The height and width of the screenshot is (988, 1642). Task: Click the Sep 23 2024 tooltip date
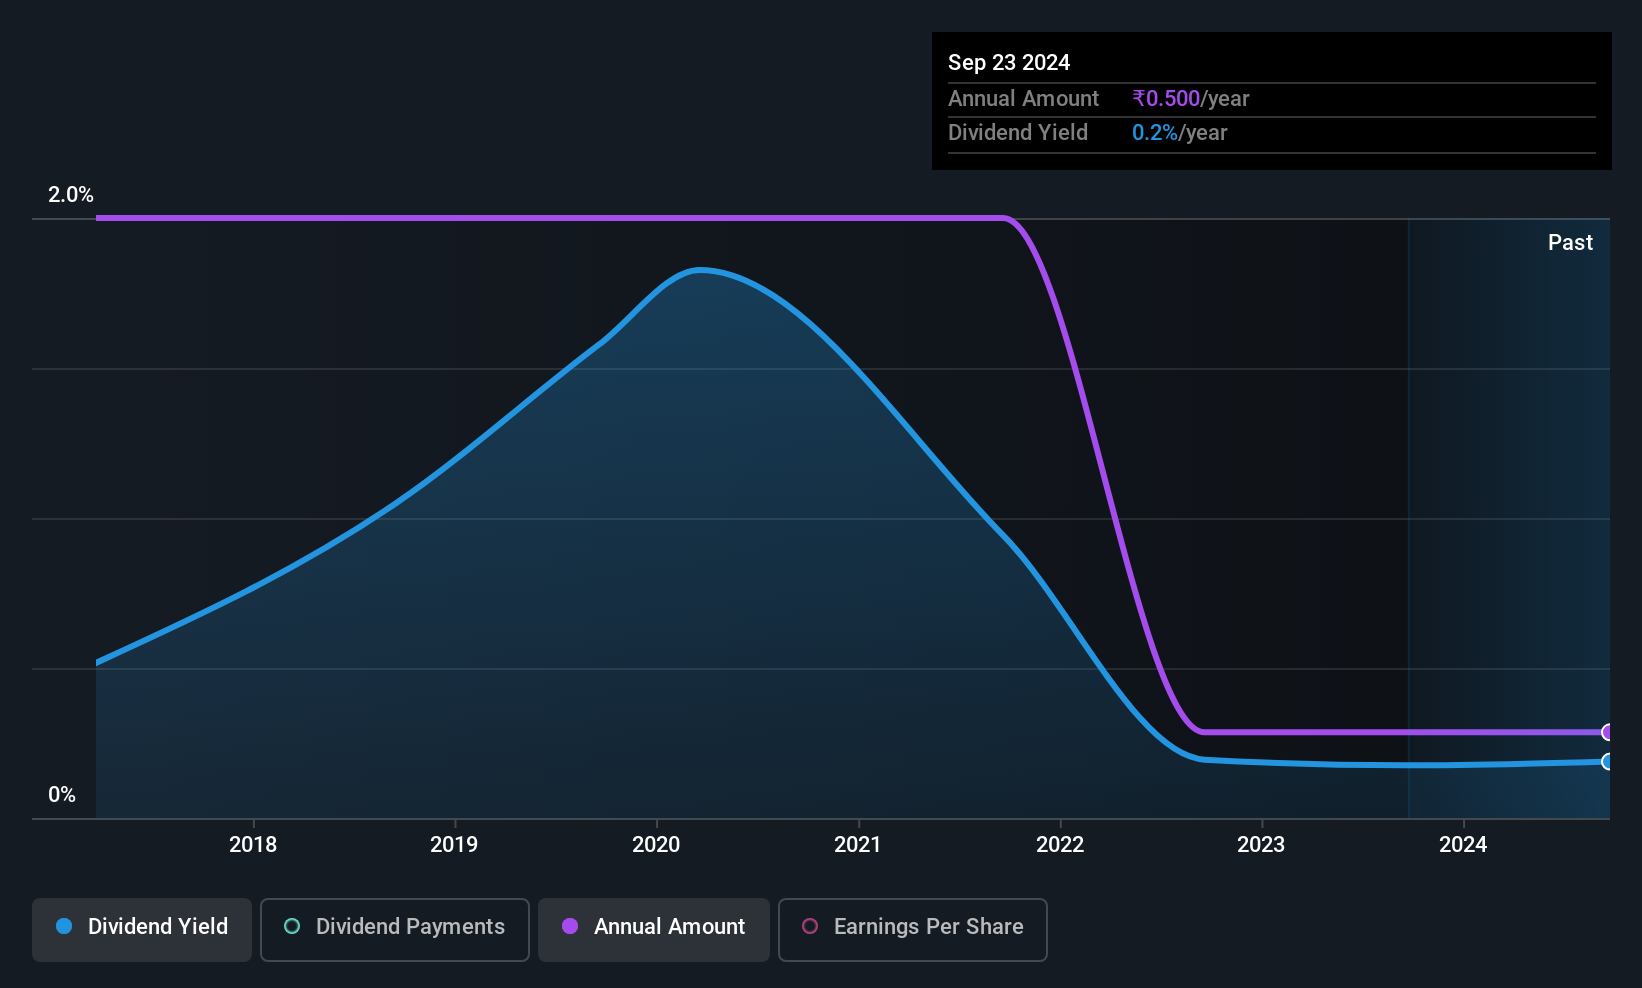pos(1009,62)
